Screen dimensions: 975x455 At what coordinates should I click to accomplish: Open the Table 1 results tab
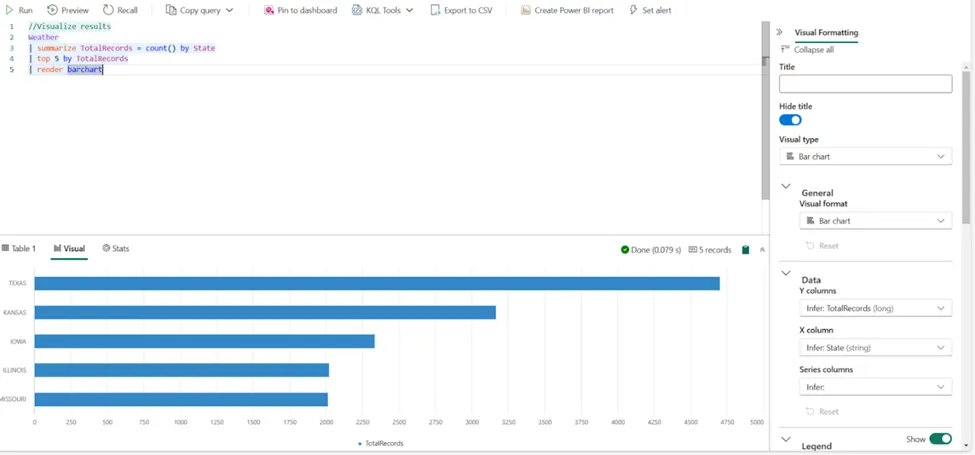click(x=19, y=248)
